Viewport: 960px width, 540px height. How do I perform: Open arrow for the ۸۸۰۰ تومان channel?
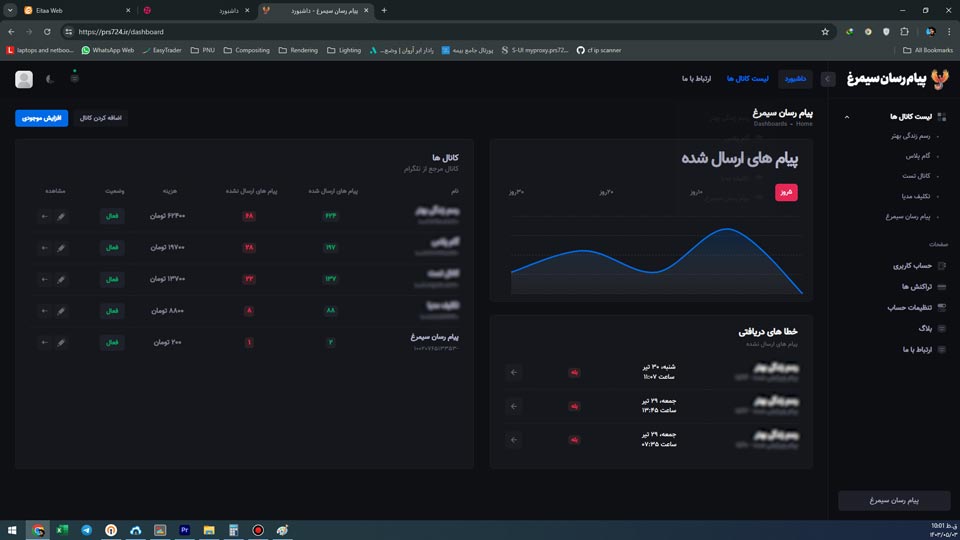click(44, 311)
